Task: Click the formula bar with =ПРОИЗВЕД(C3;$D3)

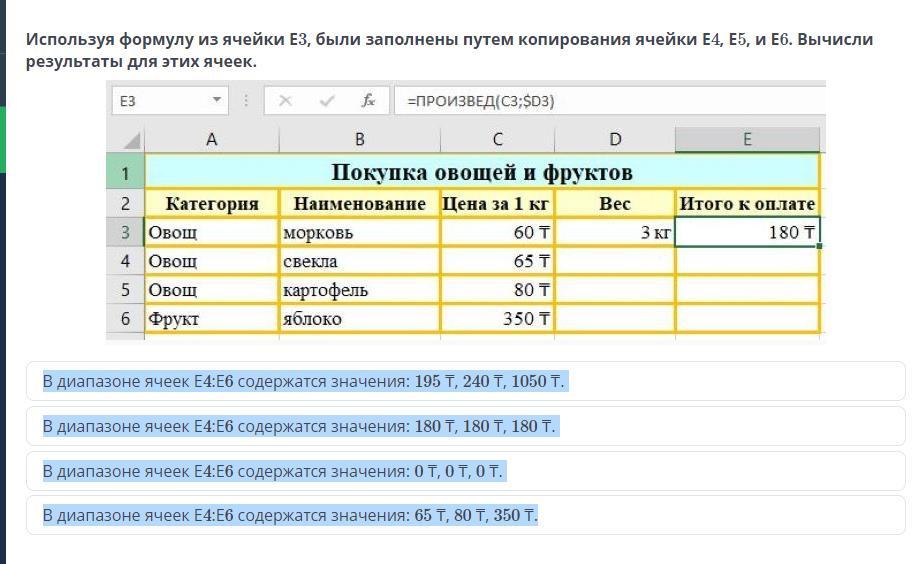Action: tap(610, 101)
